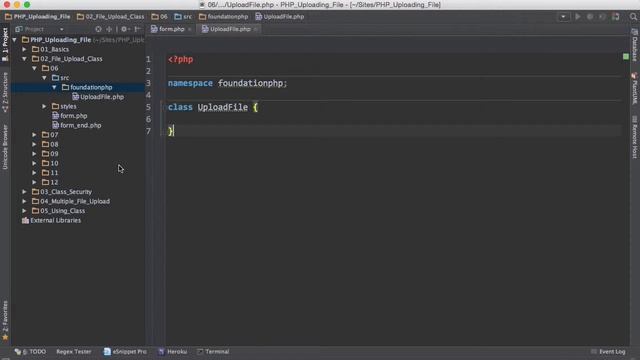This screenshot has width=640, height=360.
Task: Switch to the UploadFile.php editor tab
Action: (230, 29)
